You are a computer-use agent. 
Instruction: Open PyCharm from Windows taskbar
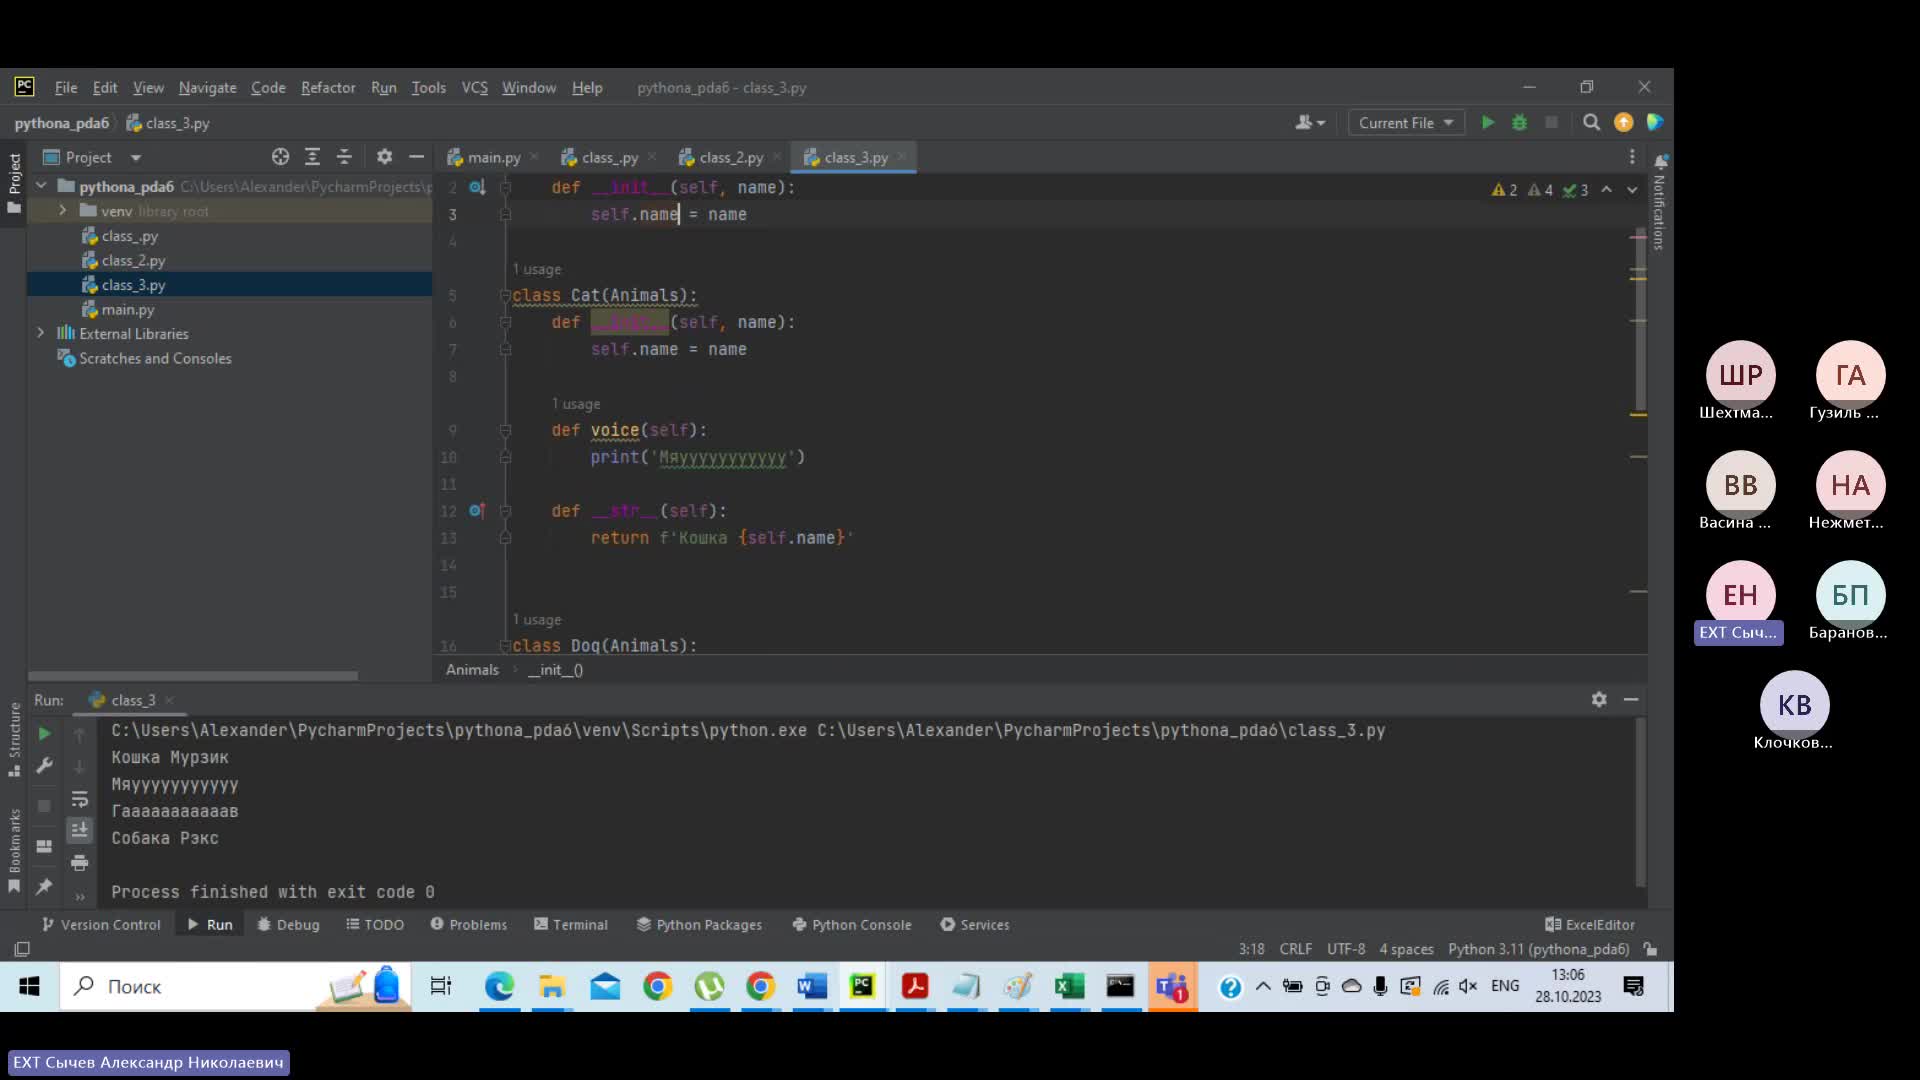(x=861, y=986)
